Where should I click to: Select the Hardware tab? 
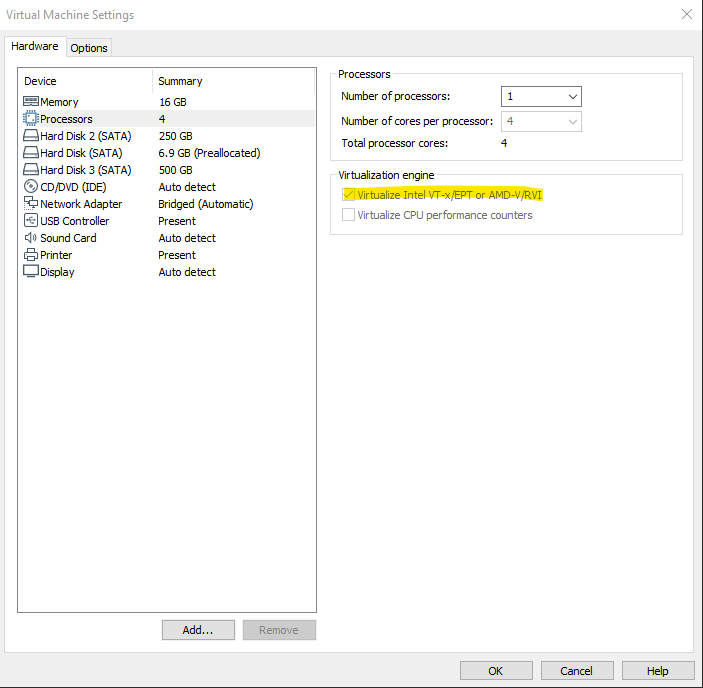pos(35,47)
